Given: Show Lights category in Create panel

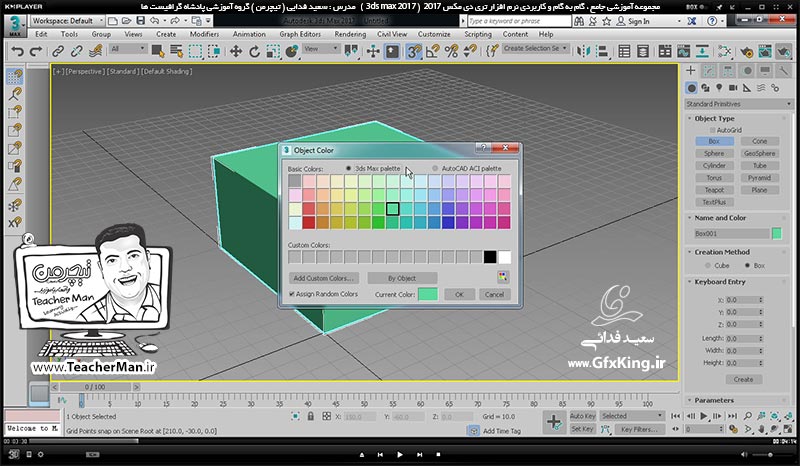Looking at the screenshot, I should click(x=719, y=88).
